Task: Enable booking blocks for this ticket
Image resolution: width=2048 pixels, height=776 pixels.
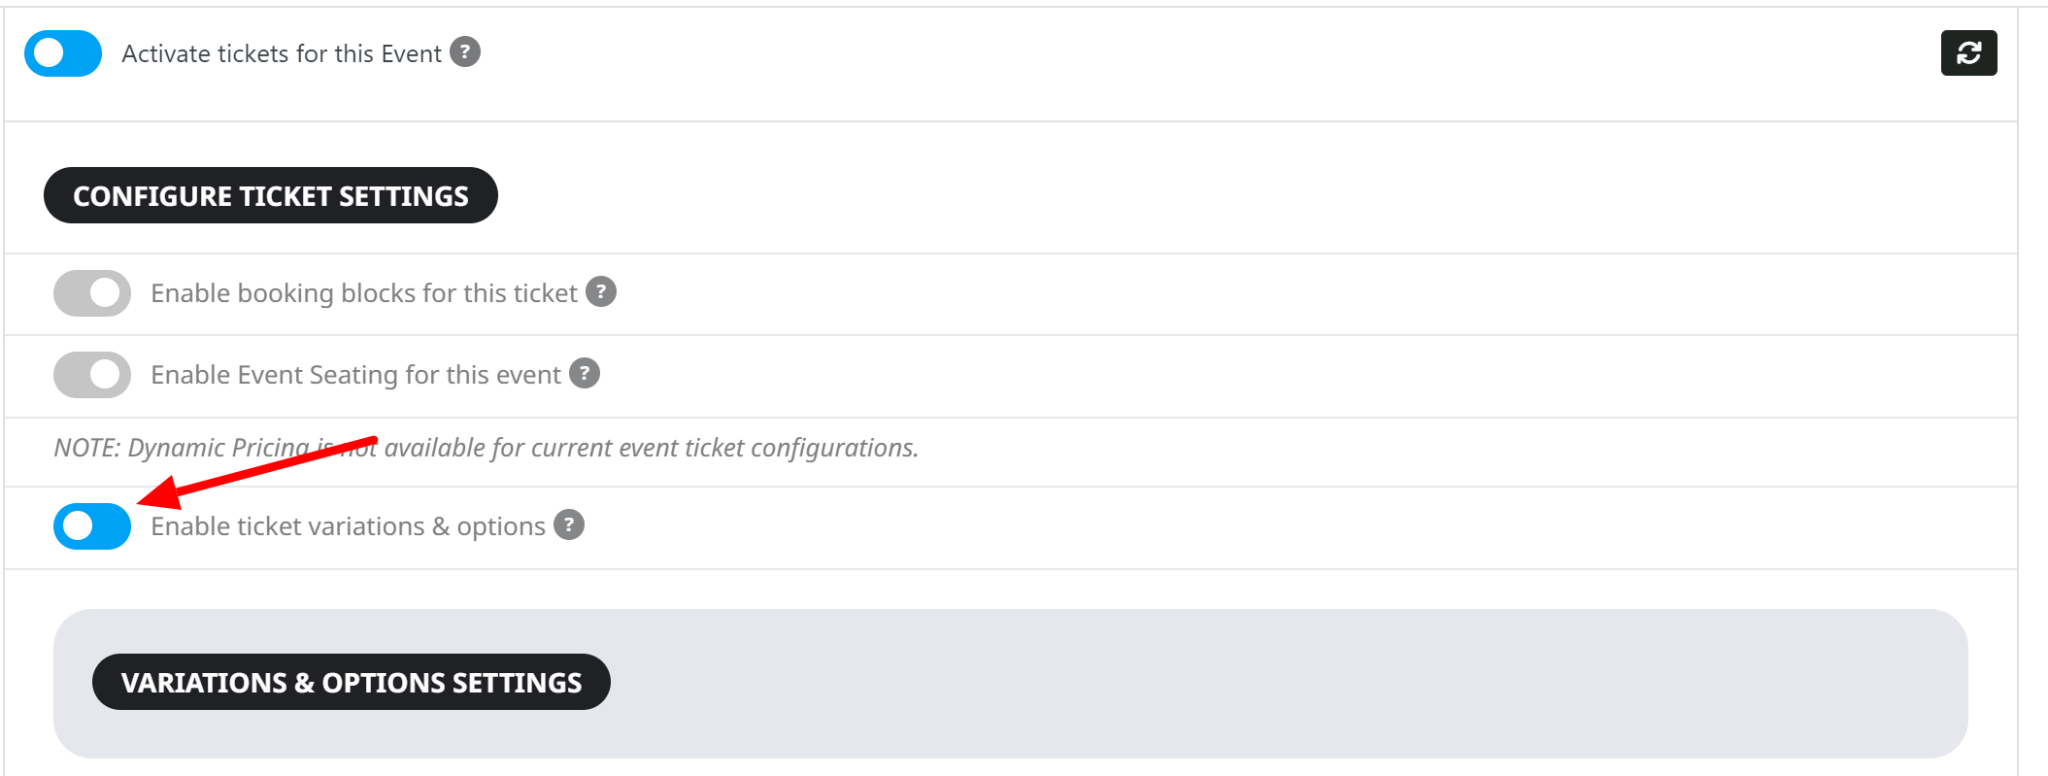Action: (91, 292)
